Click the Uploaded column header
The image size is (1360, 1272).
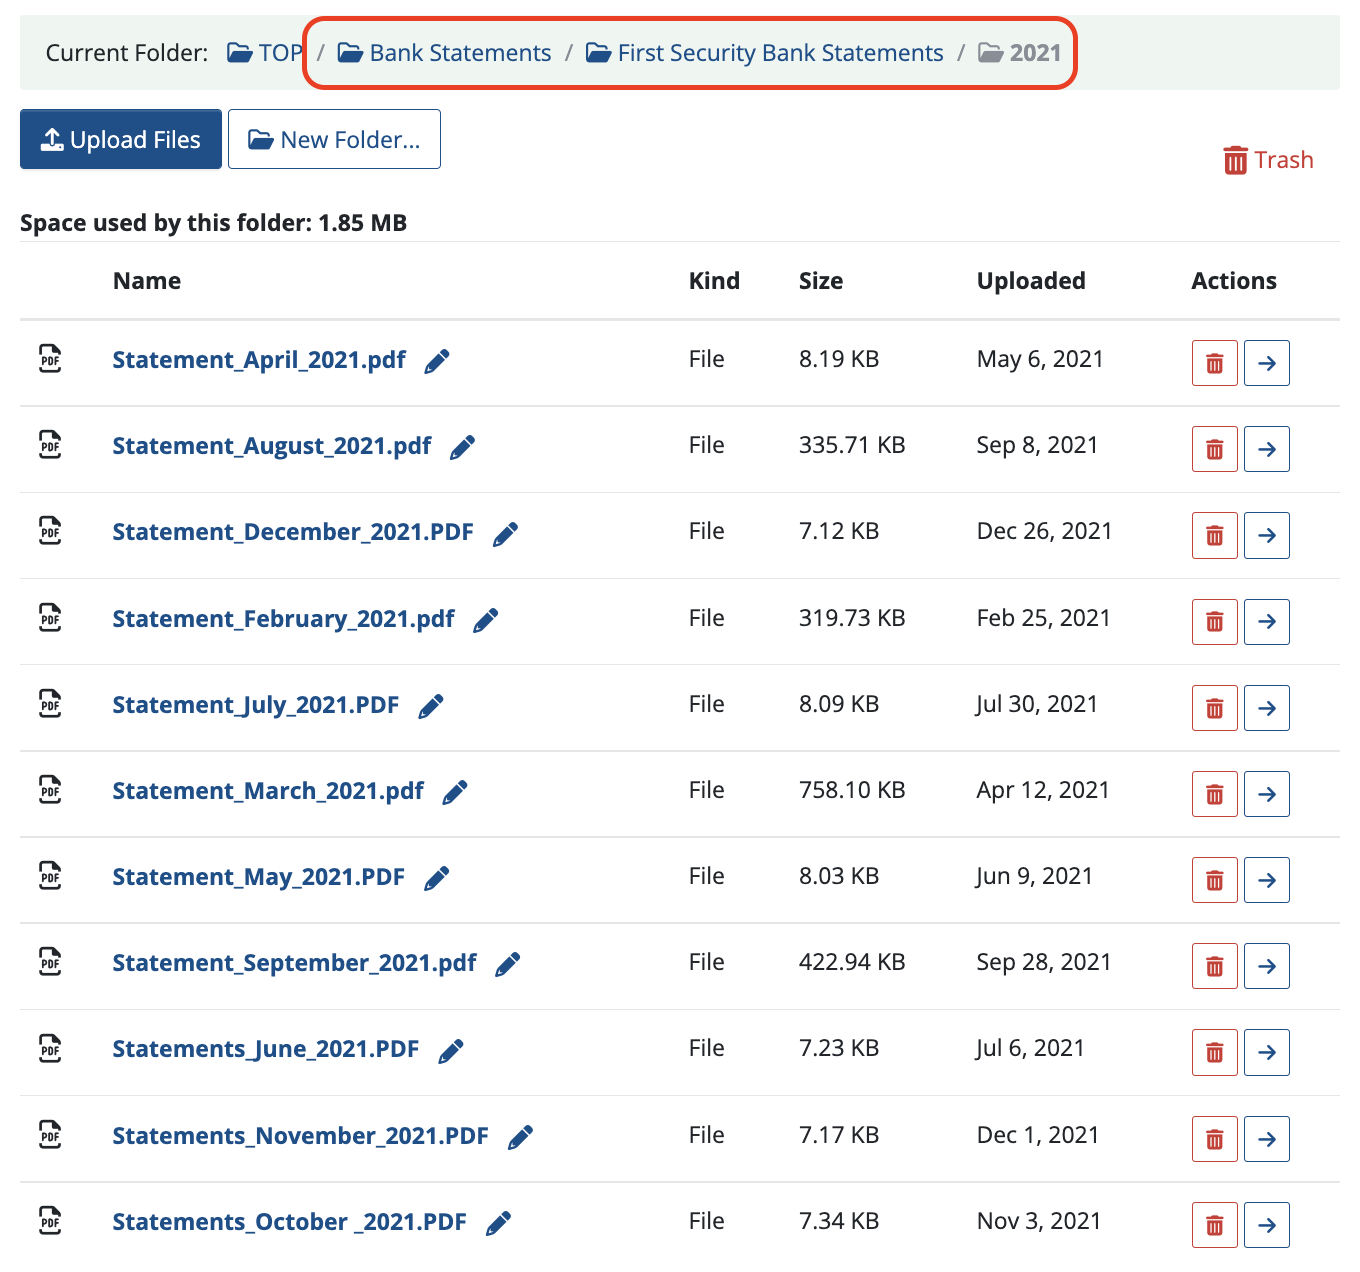1031,281
